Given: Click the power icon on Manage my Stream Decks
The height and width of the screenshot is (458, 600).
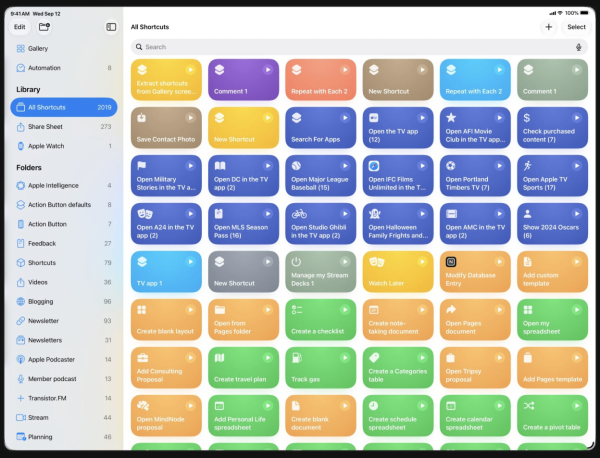Looking at the screenshot, I should (x=296, y=262).
